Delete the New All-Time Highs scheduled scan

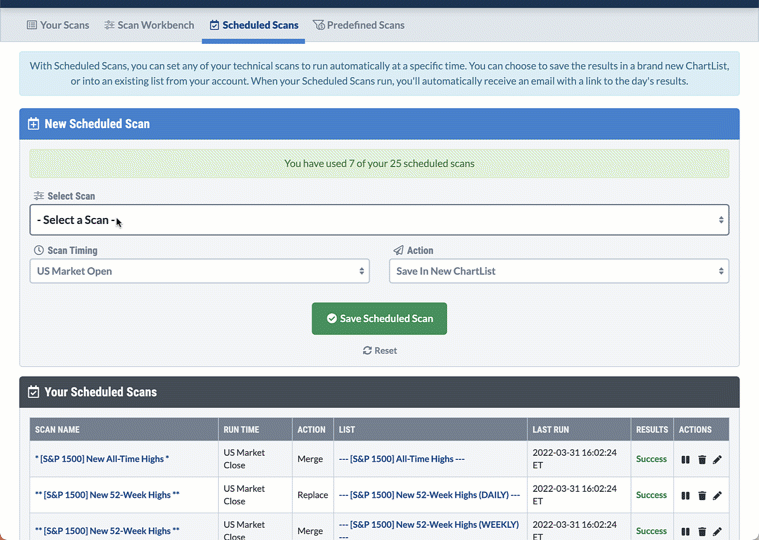(701, 460)
